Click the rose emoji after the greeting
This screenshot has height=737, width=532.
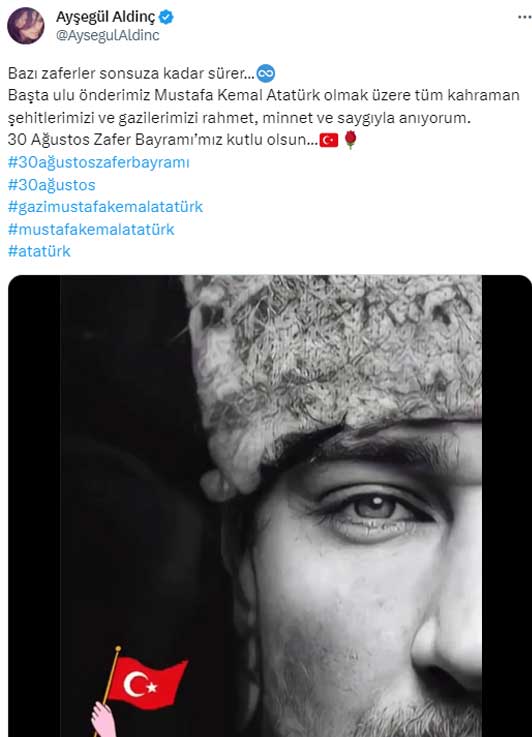pos(351,140)
